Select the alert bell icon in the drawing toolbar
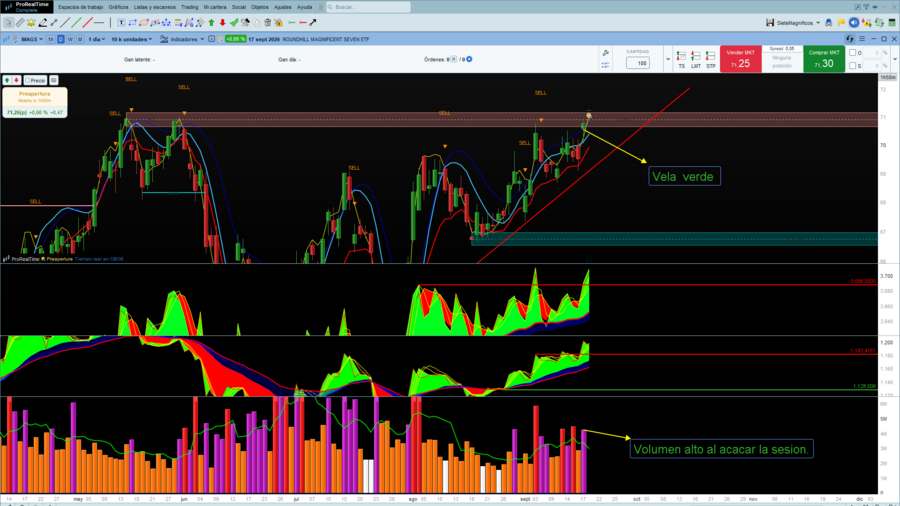Screen dimensions: 900x506 [31, 23]
